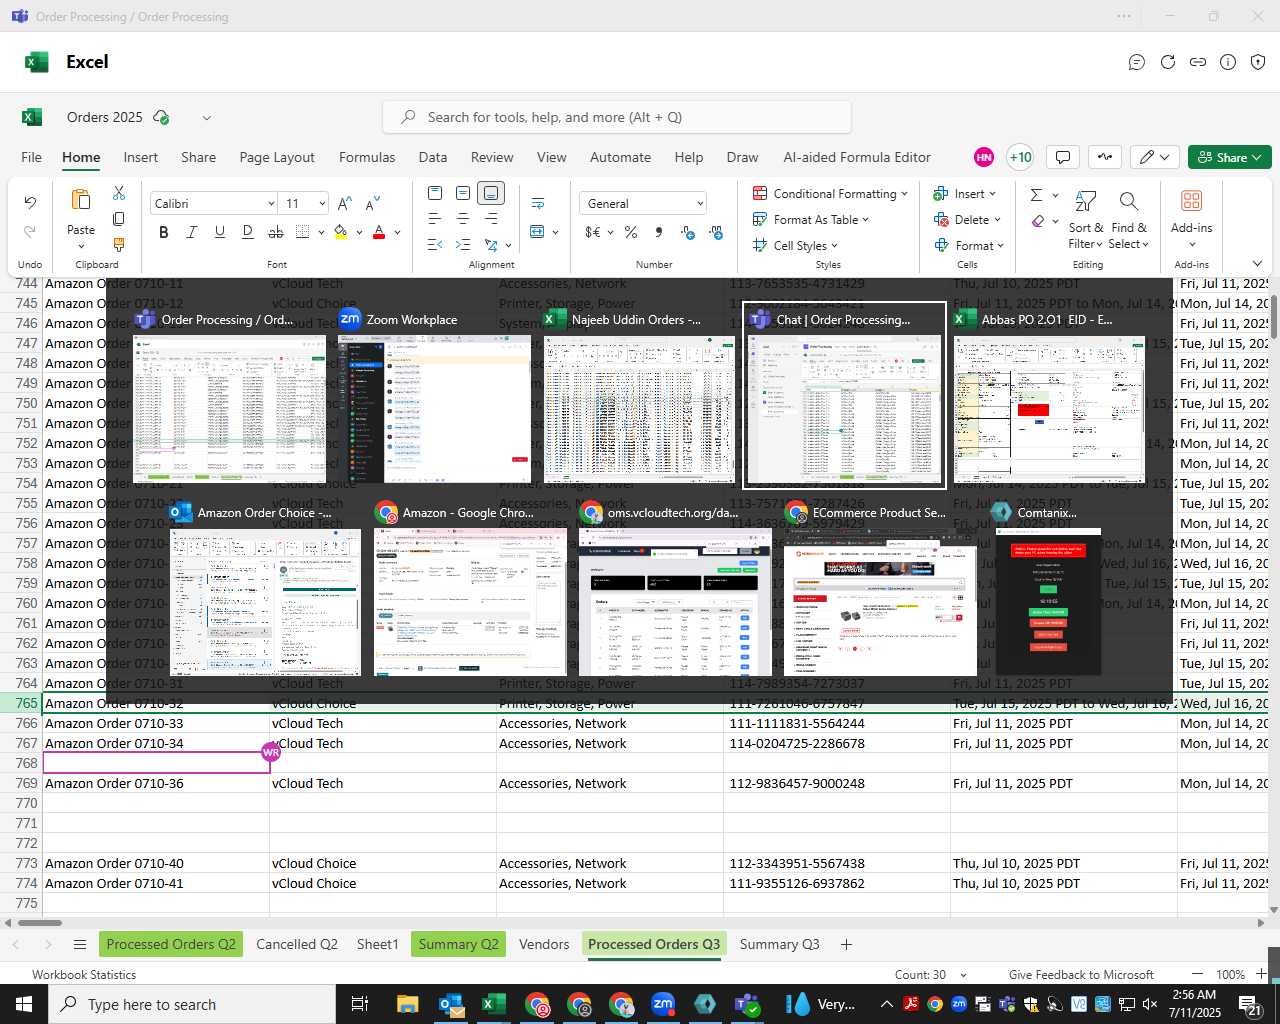Open Find & Select menu
Image resolution: width=1280 pixels, height=1024 pixels.
pos(1129,221)
